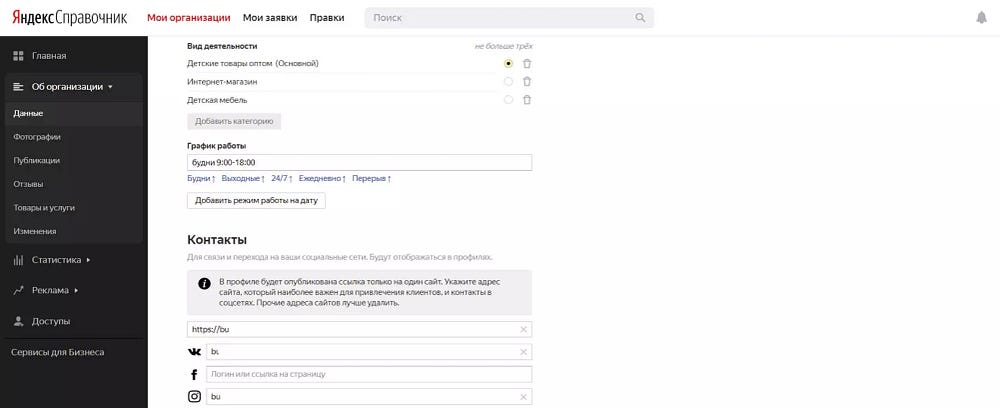This screenshot has height=408, width=1000.
Task: Click the notifications bell icon
Action: [982, 18]
